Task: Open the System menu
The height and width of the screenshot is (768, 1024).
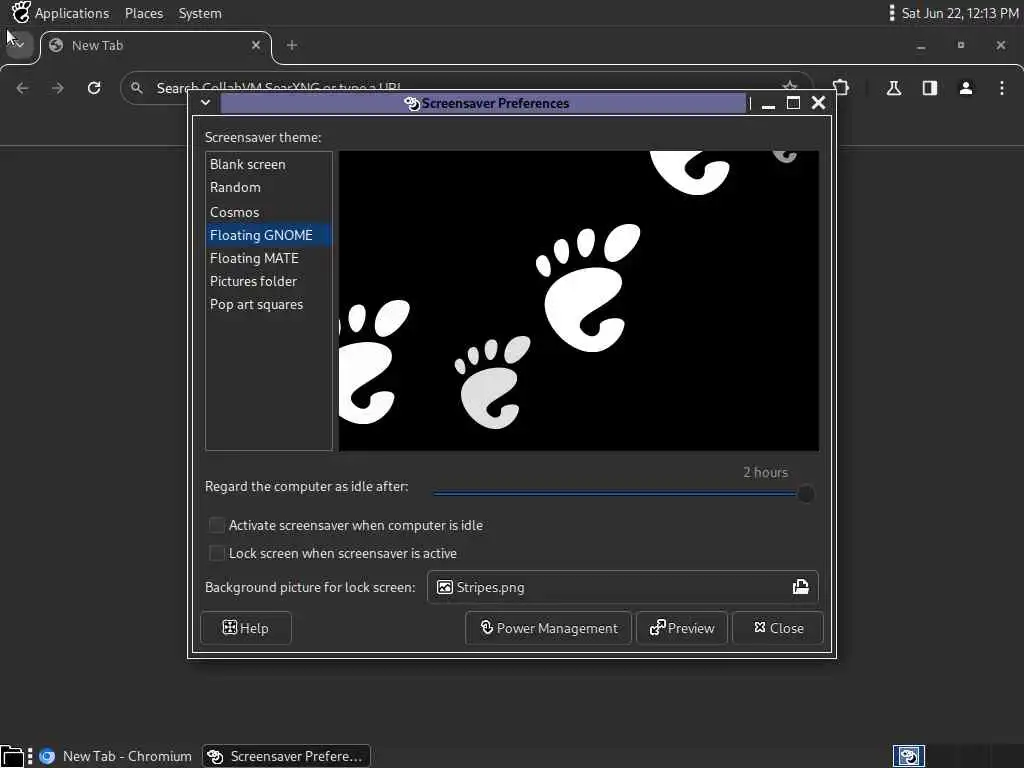Action: [x=200, y=13]
